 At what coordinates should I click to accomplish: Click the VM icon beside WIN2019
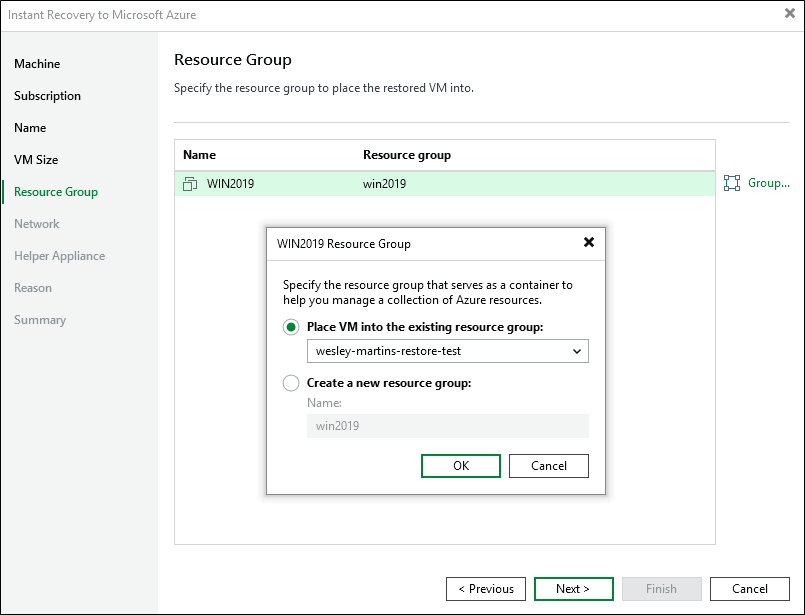(x=190, y=184)
